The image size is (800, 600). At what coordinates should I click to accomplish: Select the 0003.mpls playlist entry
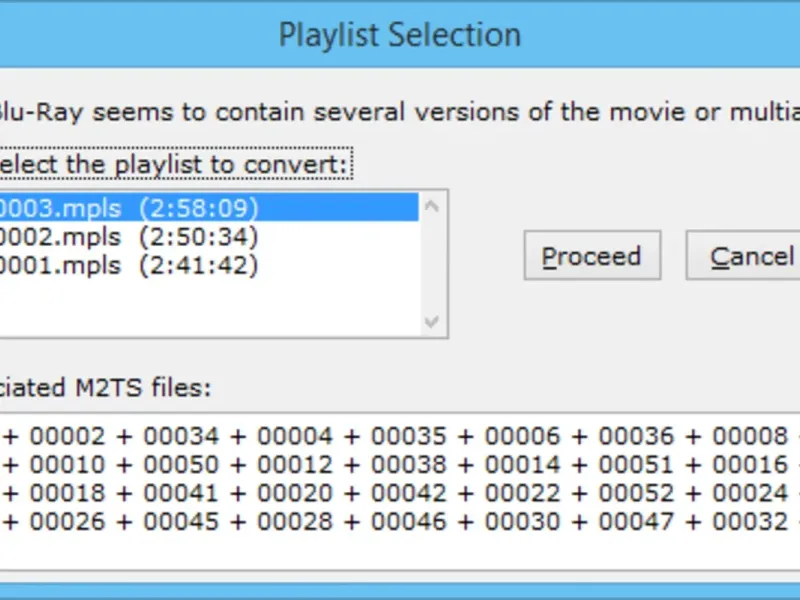click(x=130, y=208)
